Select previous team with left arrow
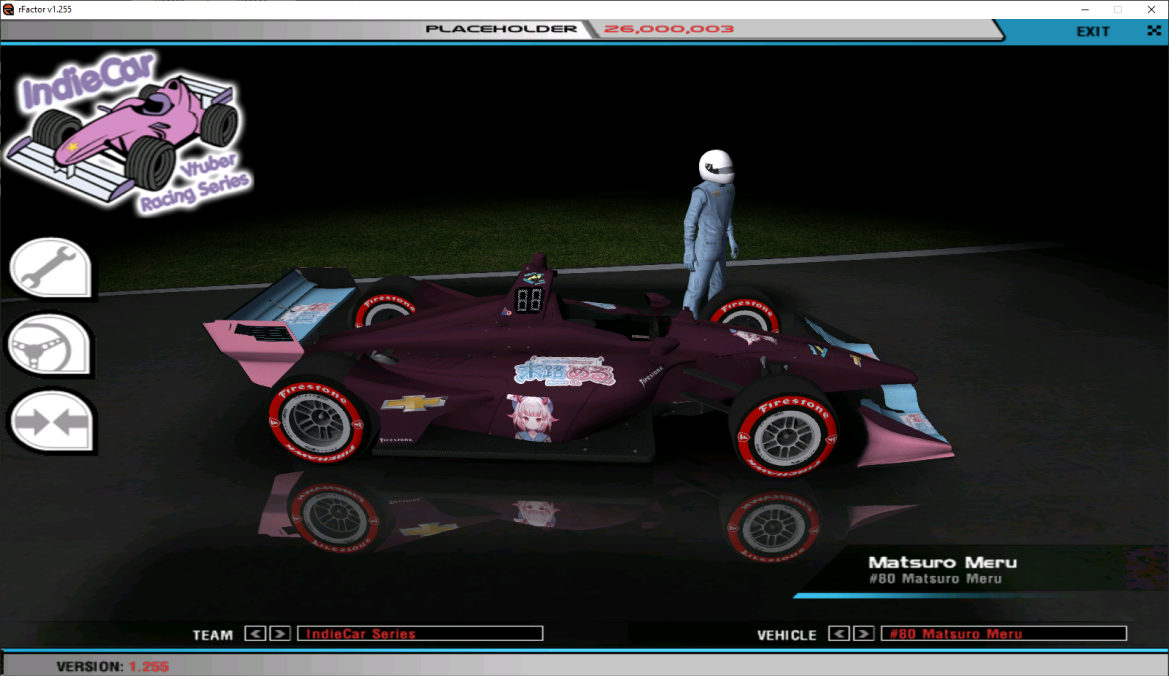Image resolution: width=1169 pixels, height=676 pixels. click(x=255, y=633)
